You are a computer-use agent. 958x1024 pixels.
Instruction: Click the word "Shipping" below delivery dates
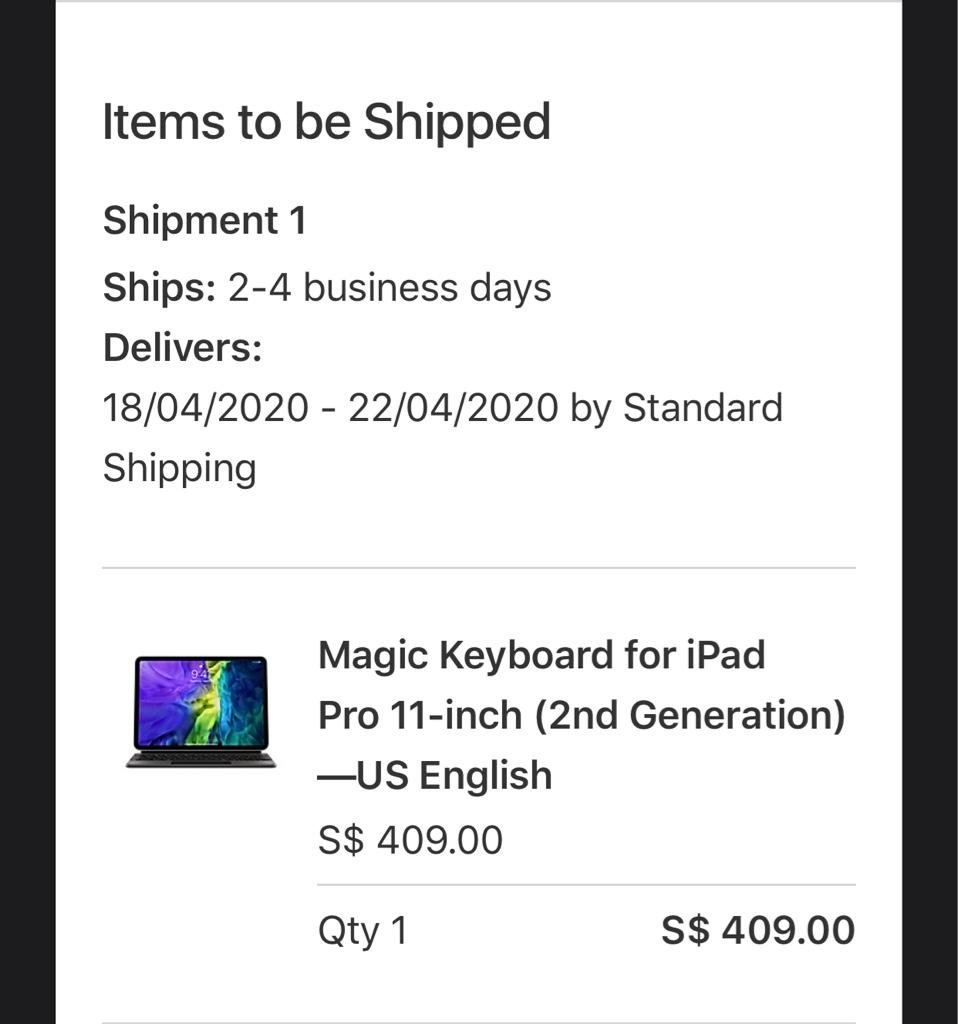click(x=179, y=468)
